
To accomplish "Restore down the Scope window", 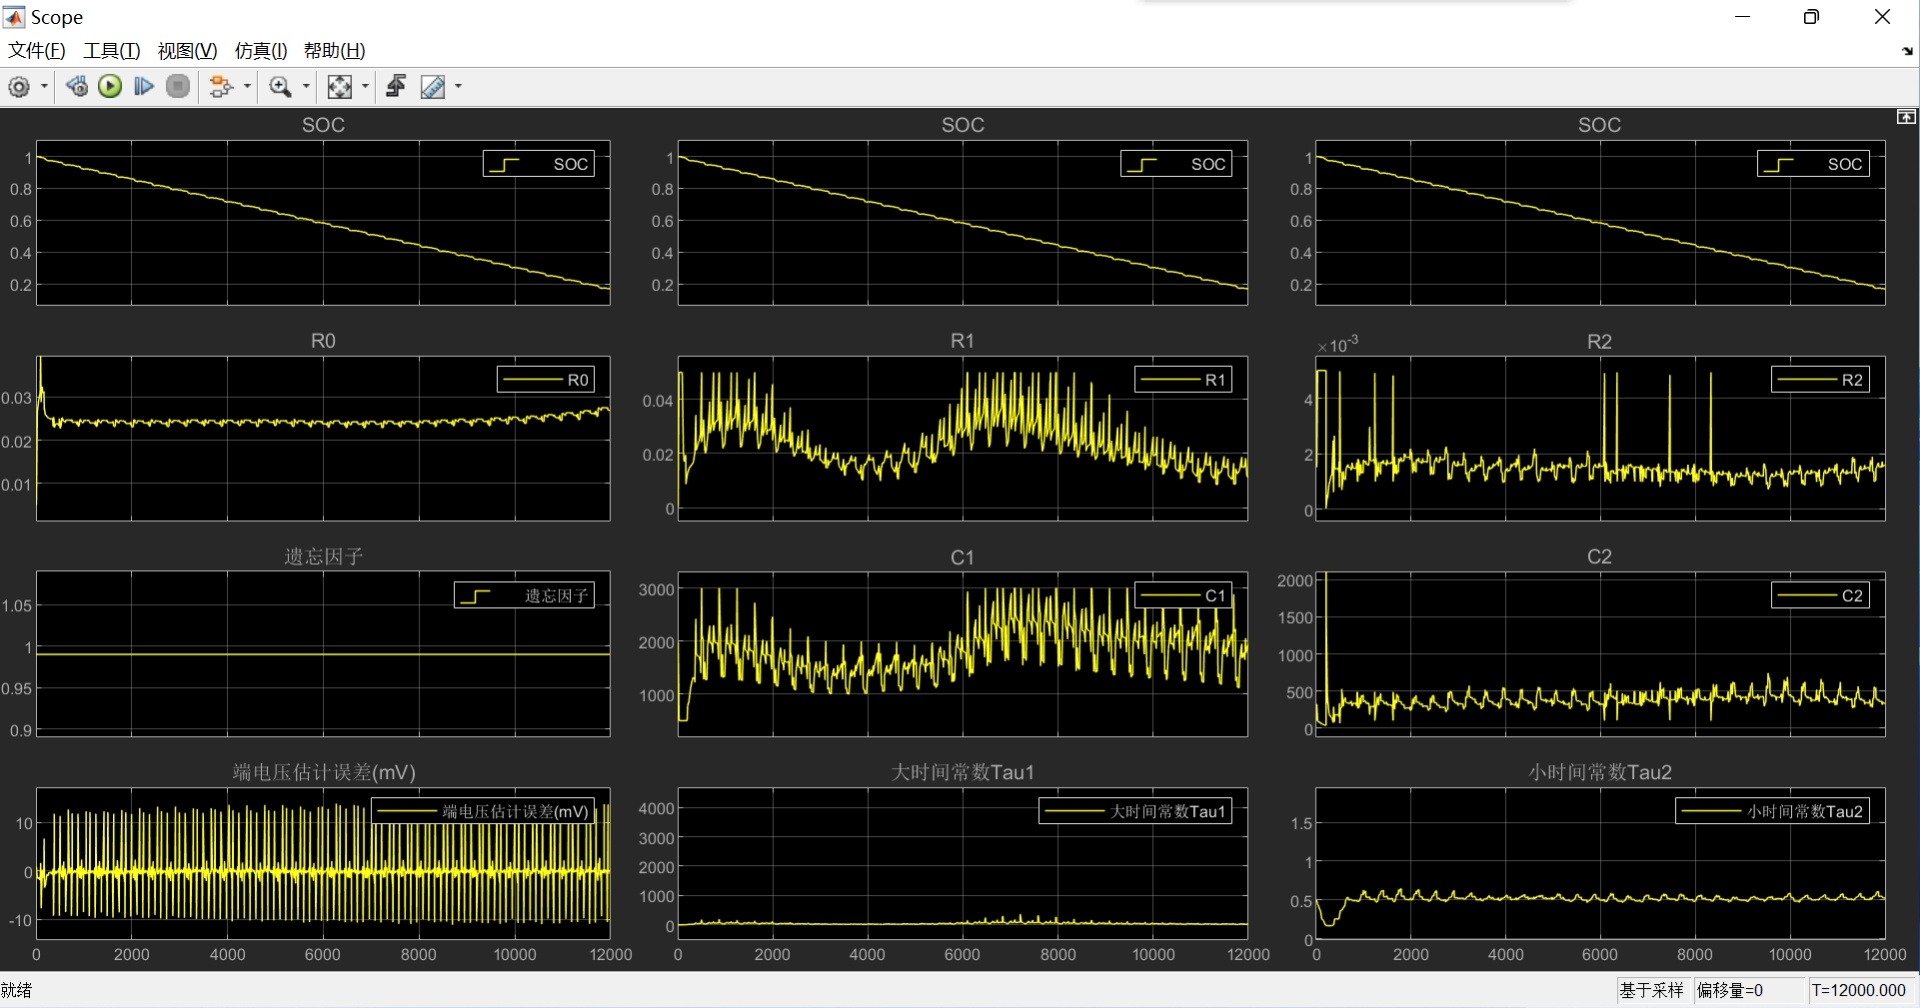I will click(1811, 17).
